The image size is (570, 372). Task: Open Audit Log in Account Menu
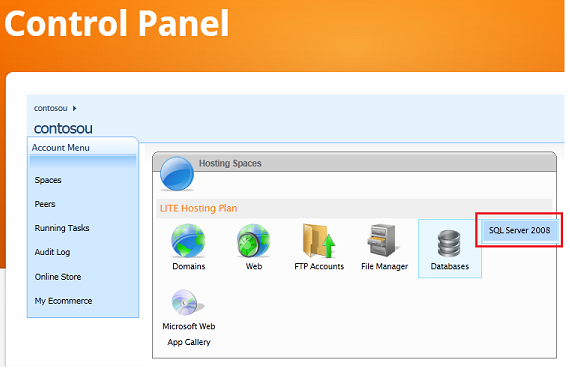(52, 252)
